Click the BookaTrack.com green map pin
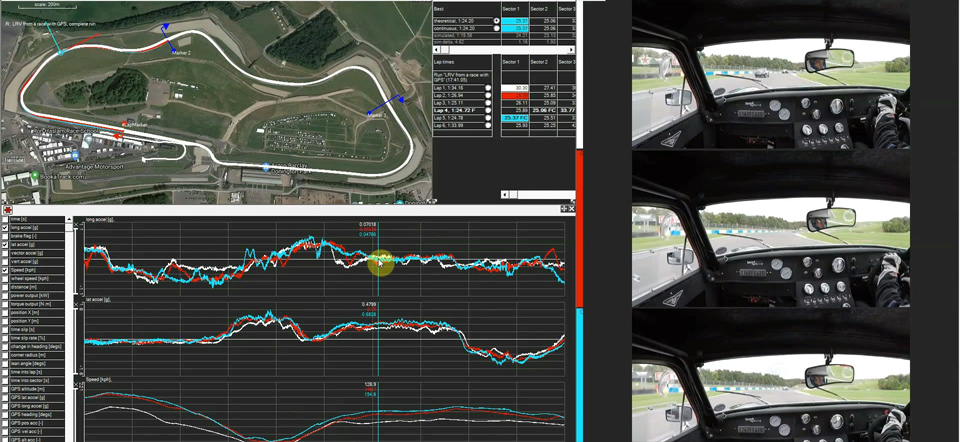Image resolution: width=960 pixels, height=442 pixels. pos(36,176)
